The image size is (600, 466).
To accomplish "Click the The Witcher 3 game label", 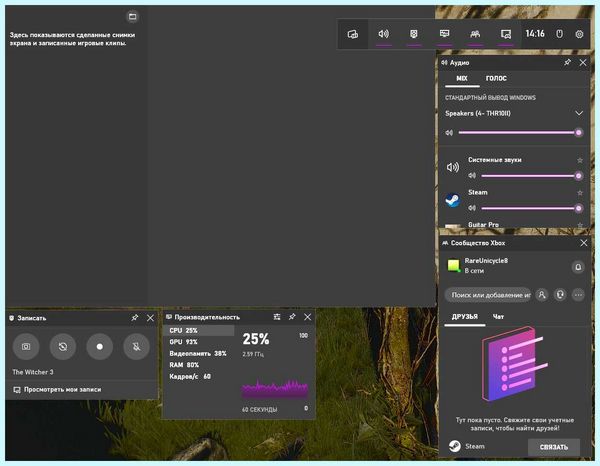I will point(33,372).
